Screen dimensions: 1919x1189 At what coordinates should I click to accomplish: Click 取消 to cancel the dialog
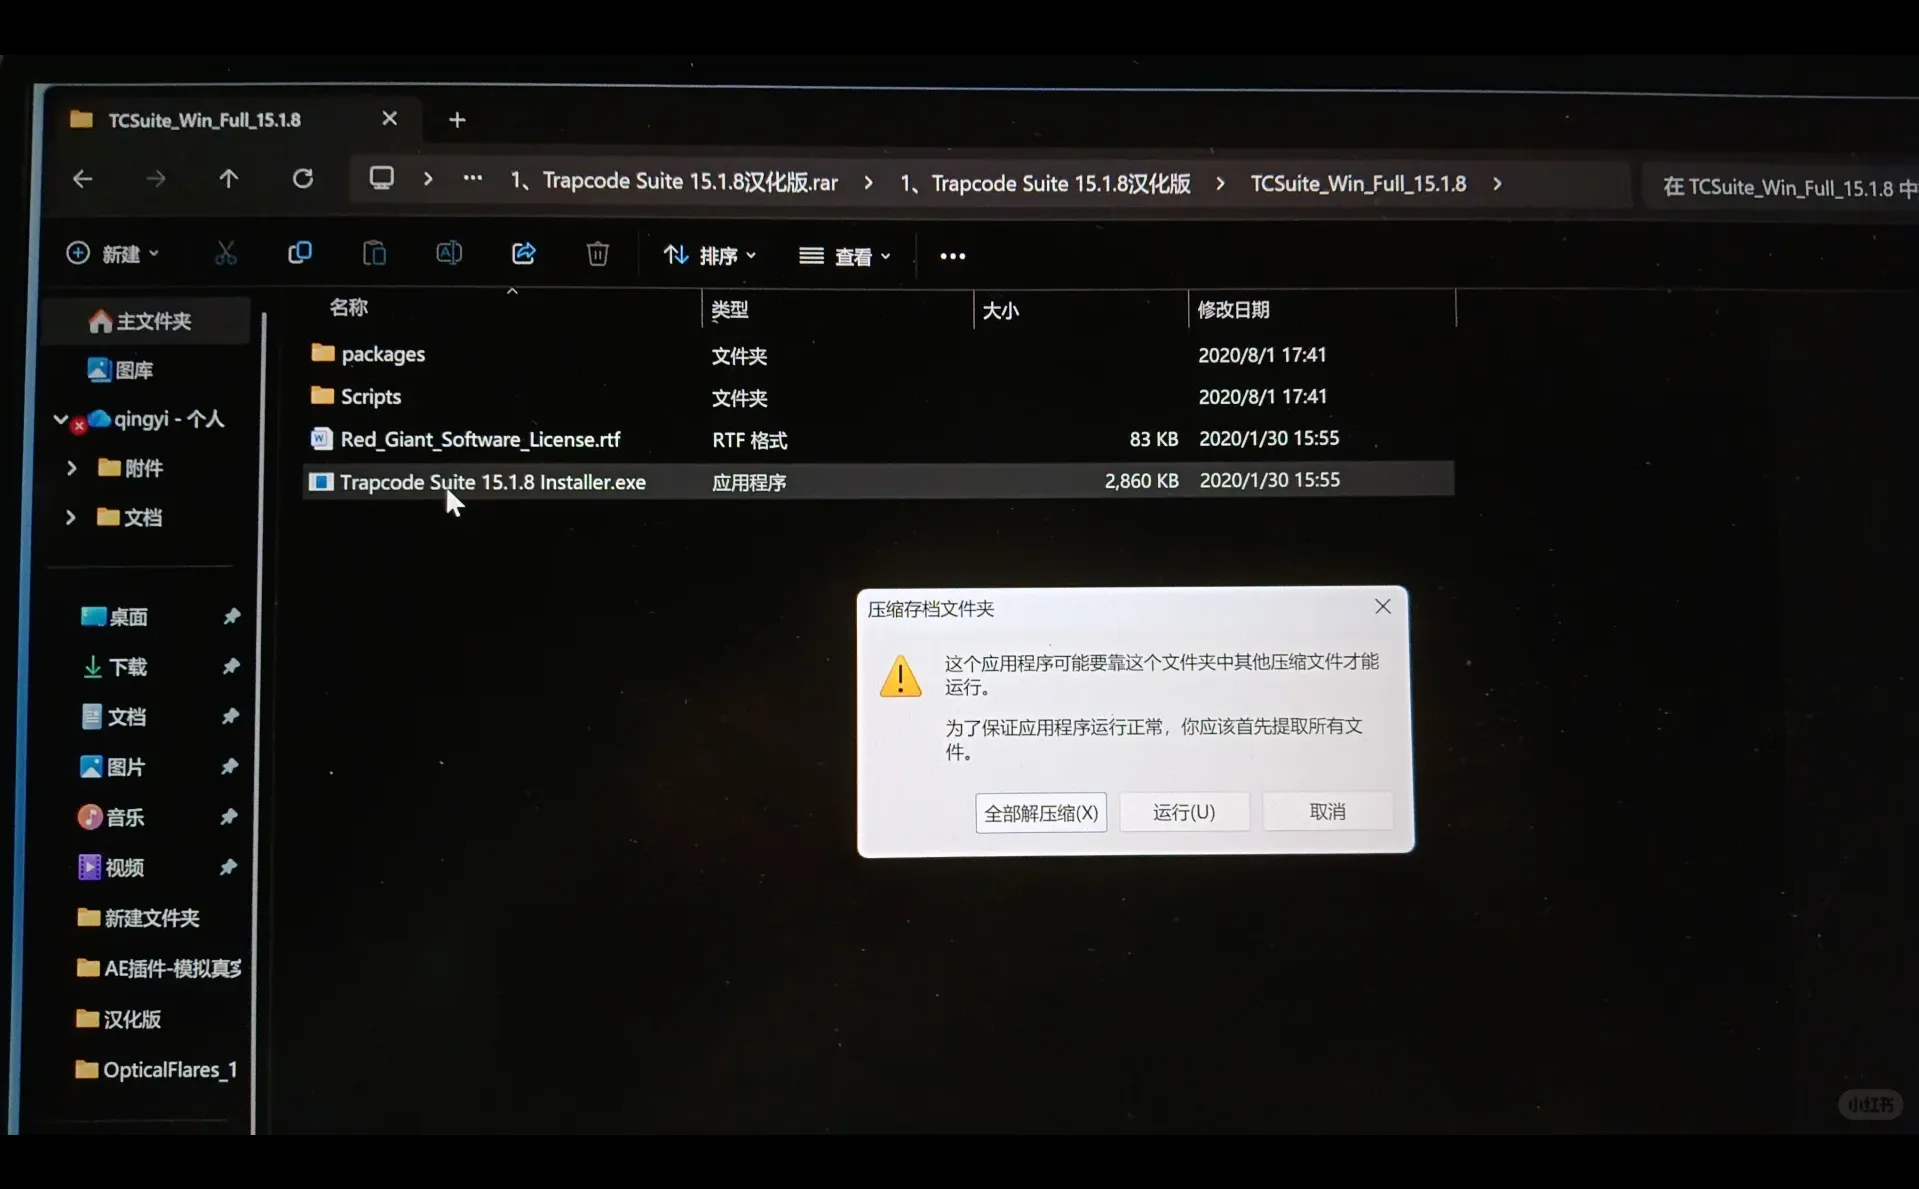[x=1327, y=811]
